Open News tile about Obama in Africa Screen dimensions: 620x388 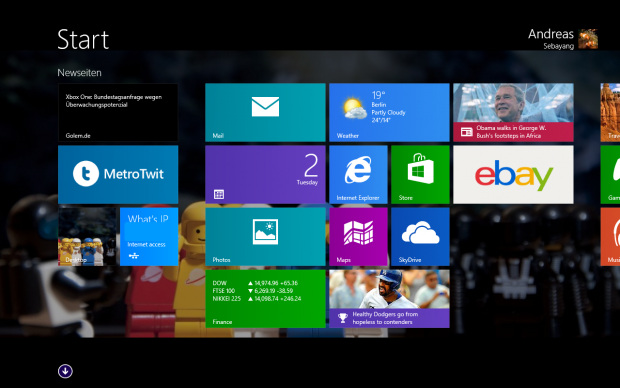click(x=513, y=112)
